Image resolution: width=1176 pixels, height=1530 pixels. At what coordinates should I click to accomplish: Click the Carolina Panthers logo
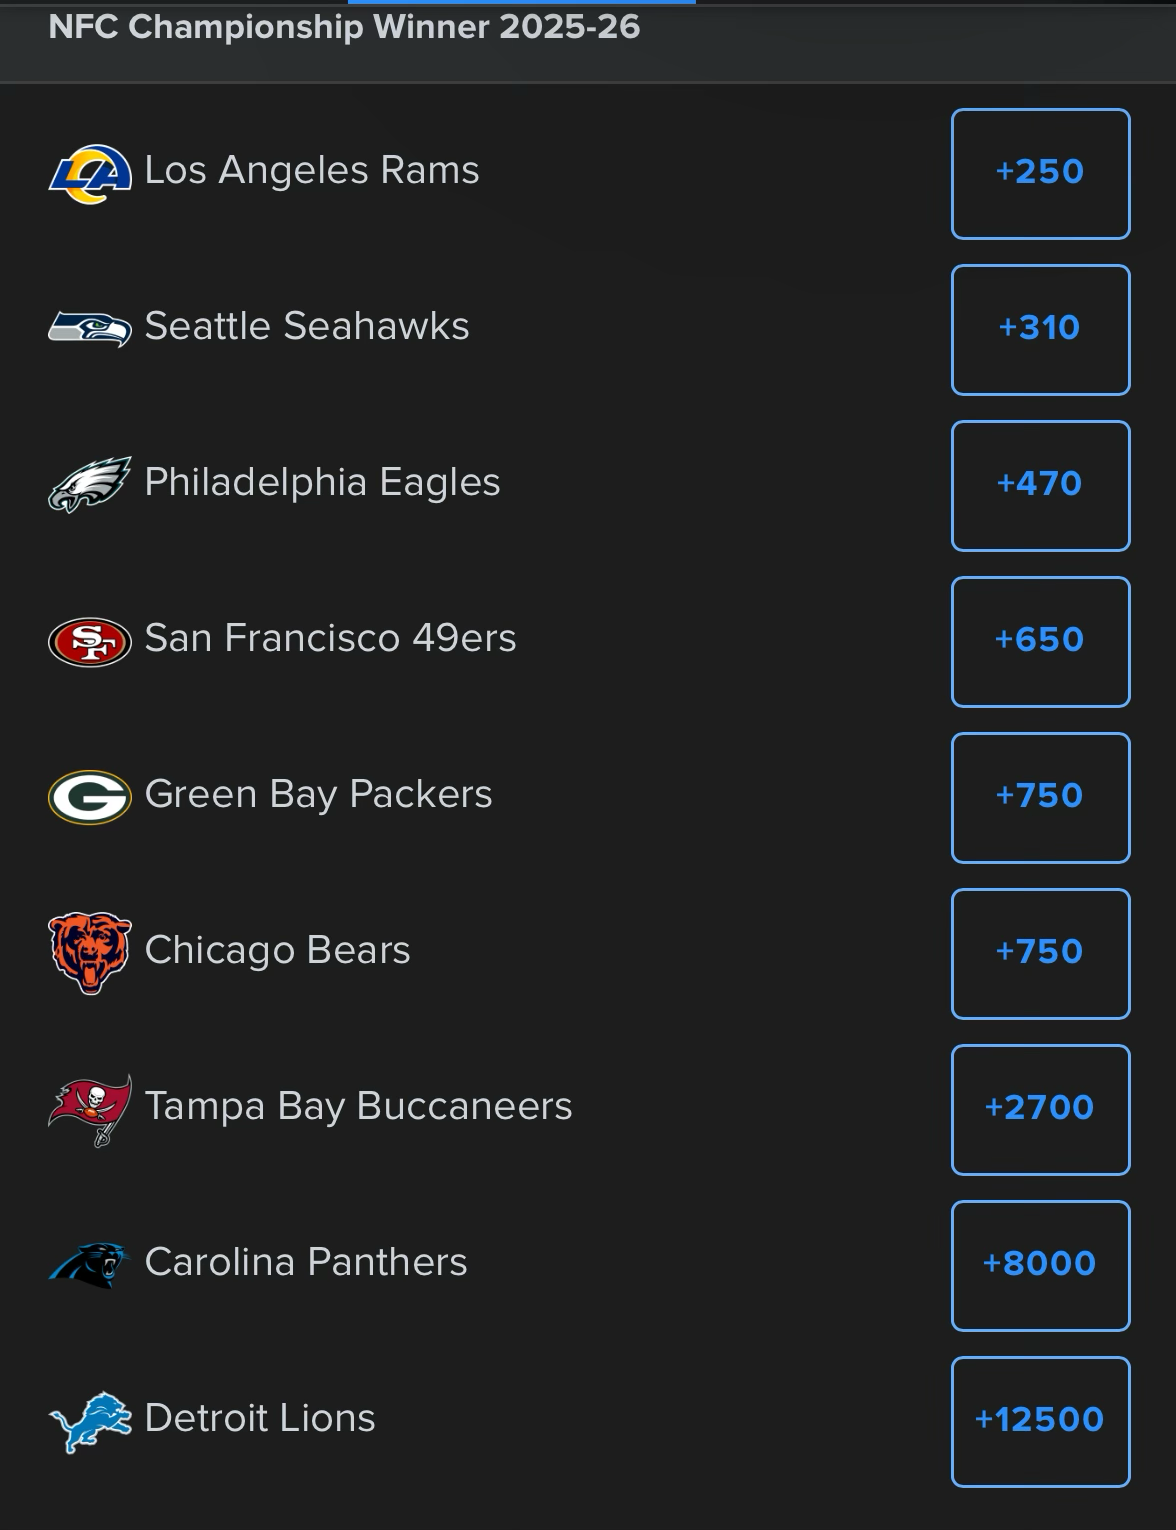point(90,1264)
